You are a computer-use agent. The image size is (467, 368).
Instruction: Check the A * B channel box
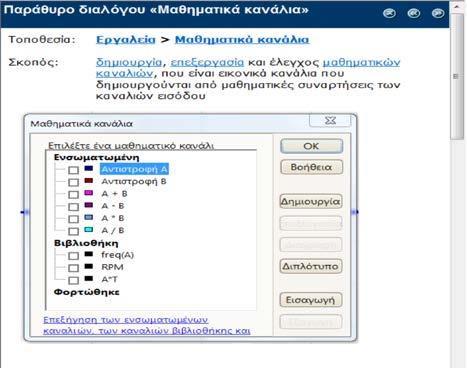(x=73, y=219)
